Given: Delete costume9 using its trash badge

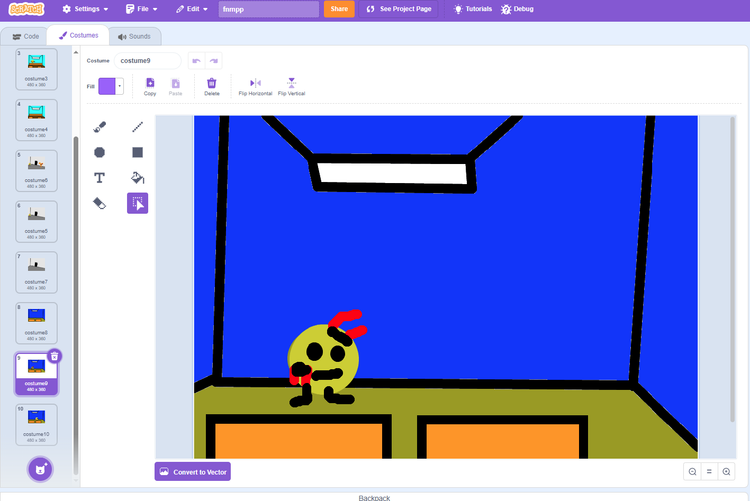Looking at the screenshot, I should pyautogui.click(x=55, y=356).
